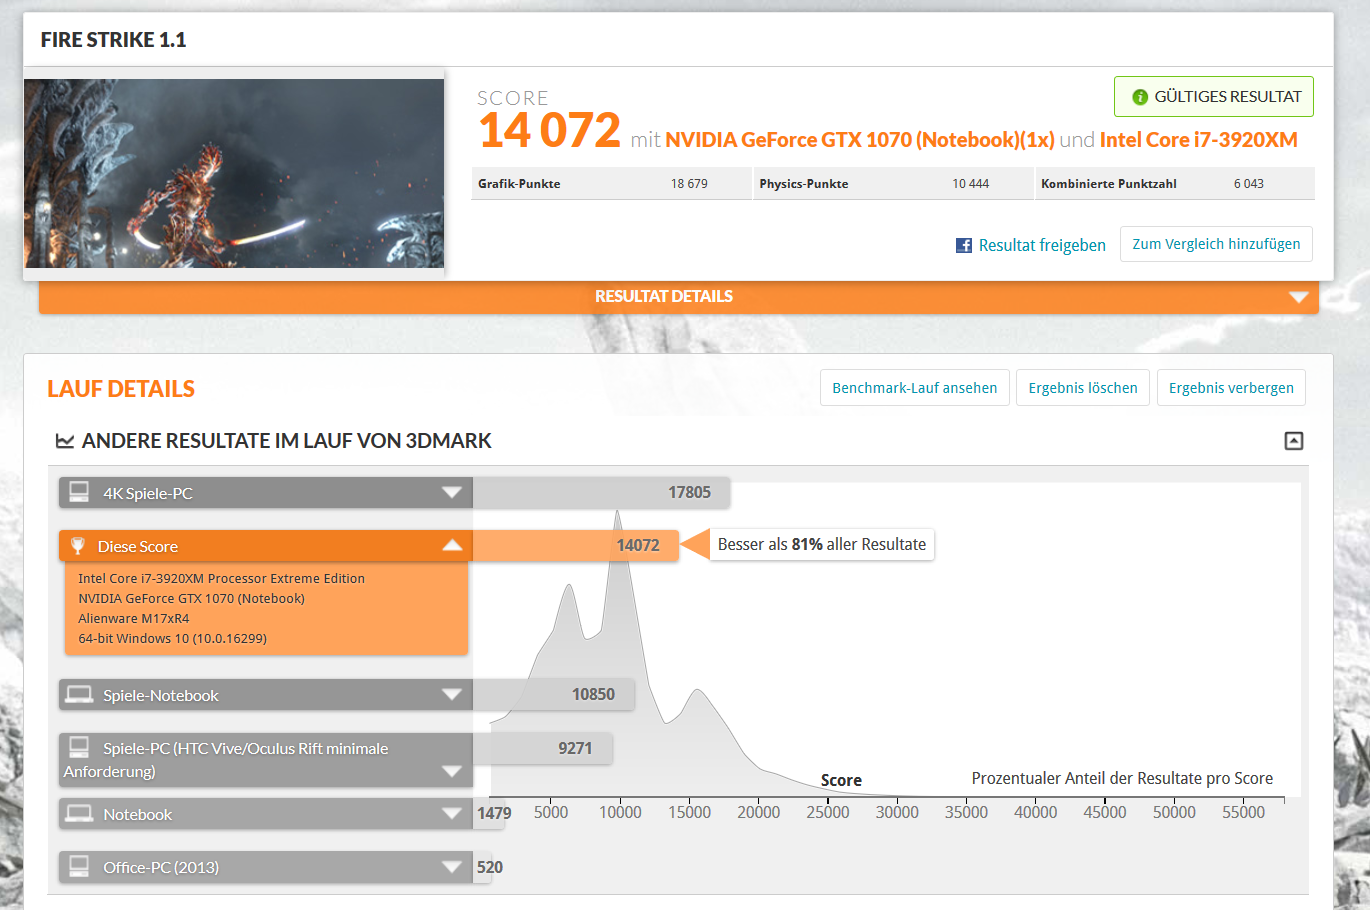Image resolution: width=1370 pixels, height=910 pixels.
Task: Click the green info icon in Gültiges Resultat
Action: pyautogui.click(x=1139, y=97)
